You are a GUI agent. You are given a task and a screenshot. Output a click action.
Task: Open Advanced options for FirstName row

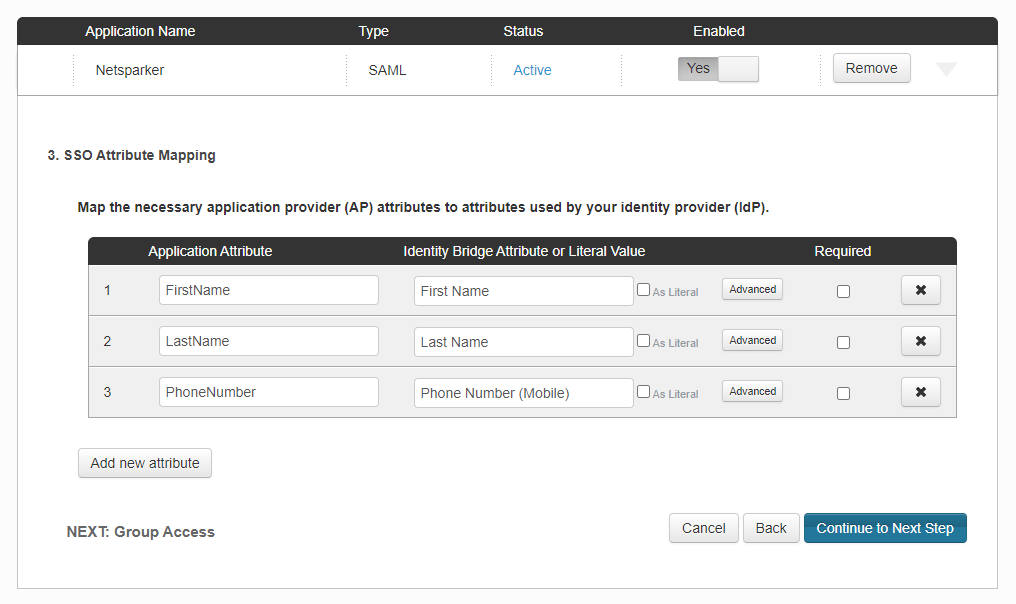tap(752, 289)
